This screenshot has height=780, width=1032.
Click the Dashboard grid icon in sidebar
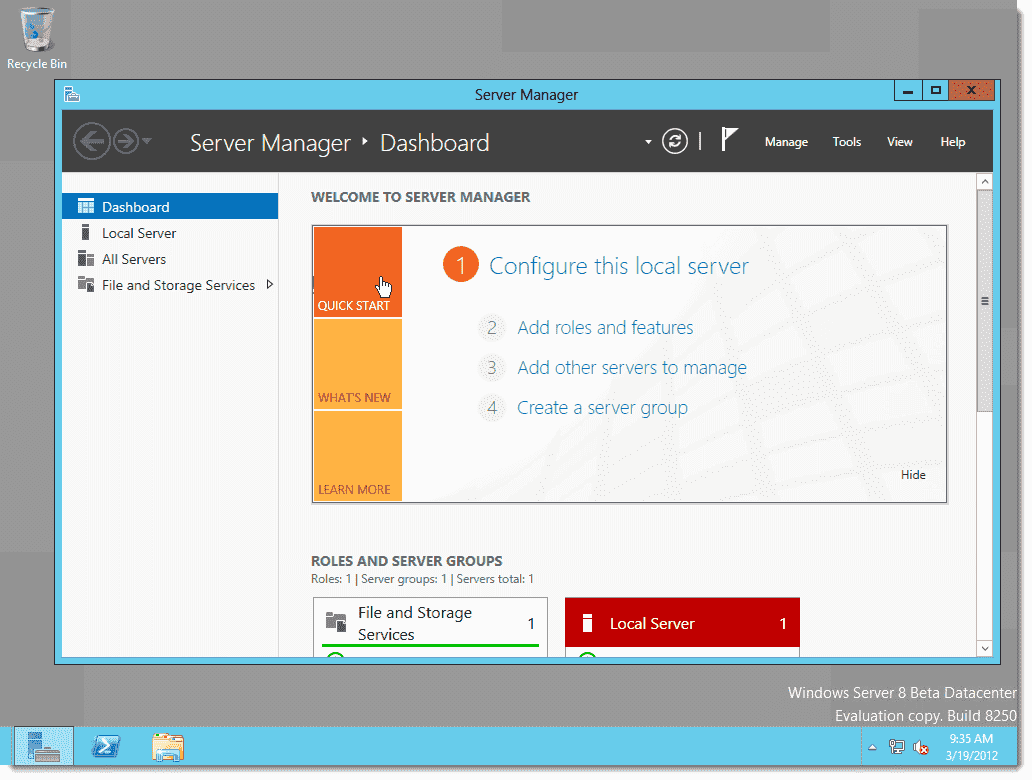click(x=86, y=207)
